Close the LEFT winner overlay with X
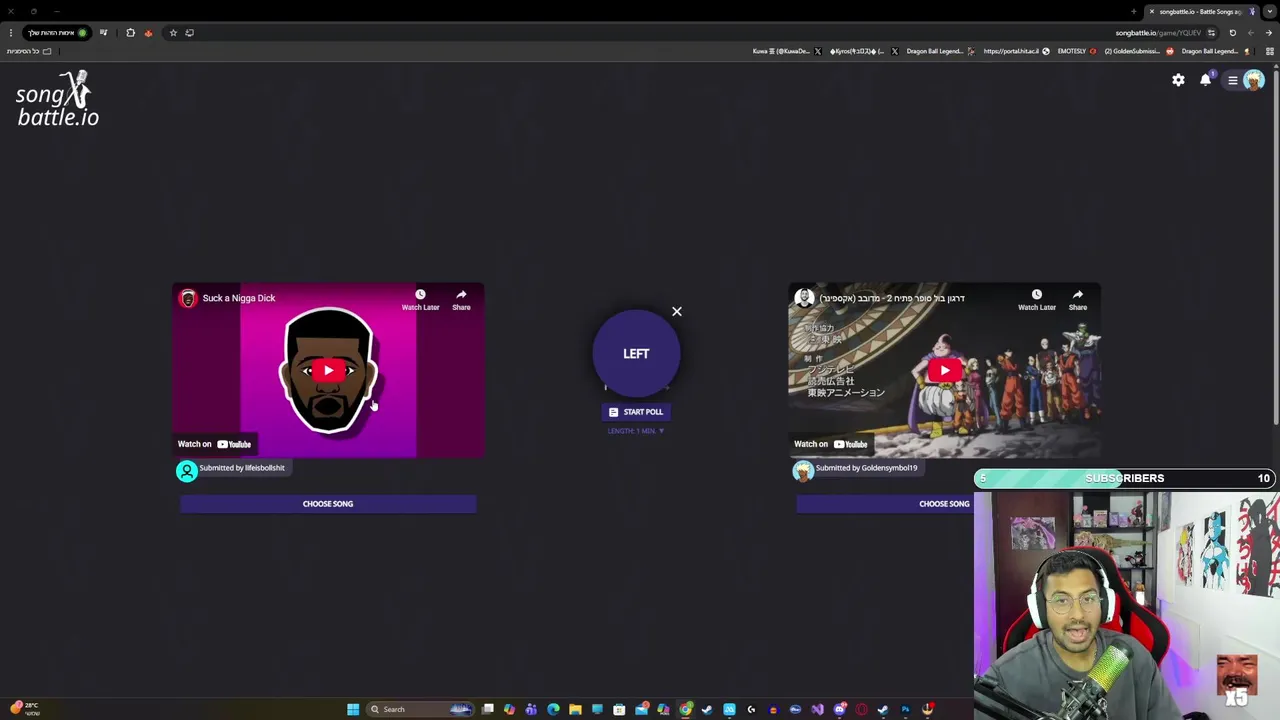This screenshot has height=720, width=1280. tap(677, 312)
